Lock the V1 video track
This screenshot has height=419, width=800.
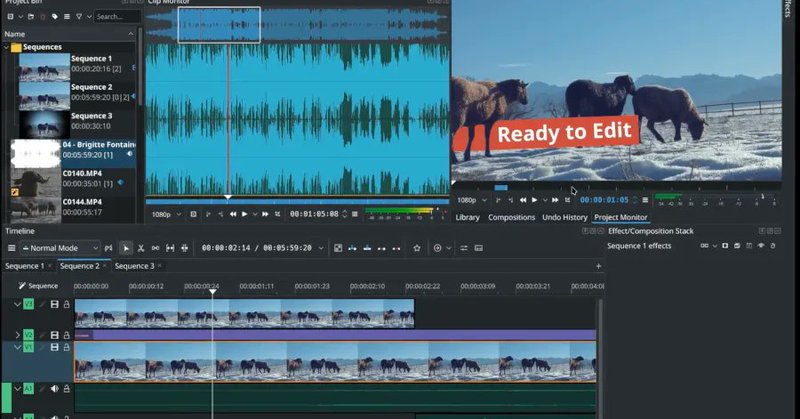(x=66, y=347)
